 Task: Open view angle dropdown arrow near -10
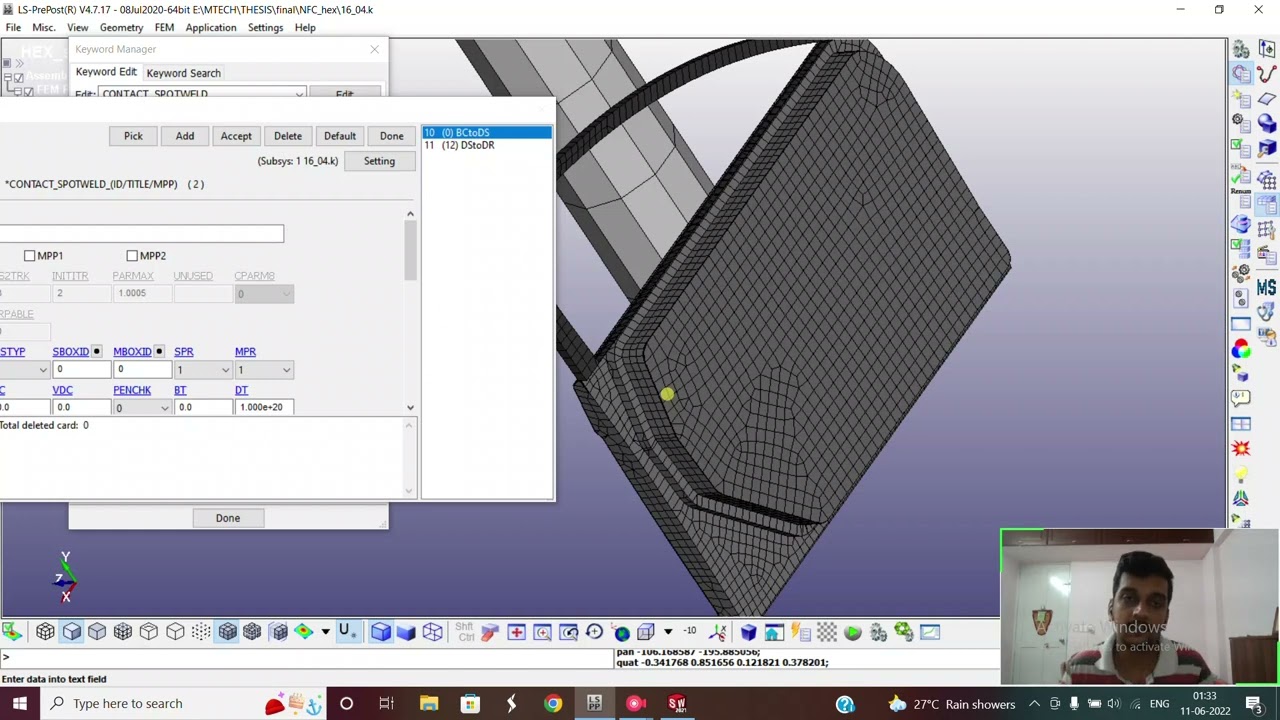click(668, 632)
